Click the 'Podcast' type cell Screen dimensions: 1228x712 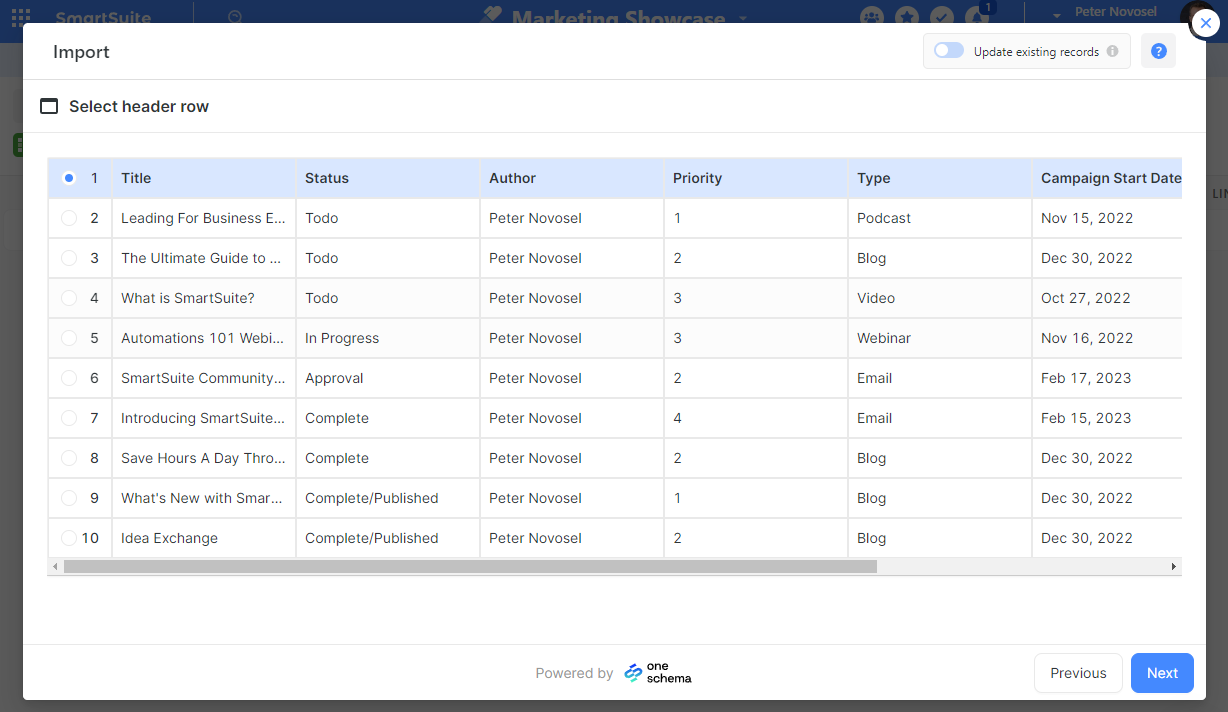click(x=940, y=218)
